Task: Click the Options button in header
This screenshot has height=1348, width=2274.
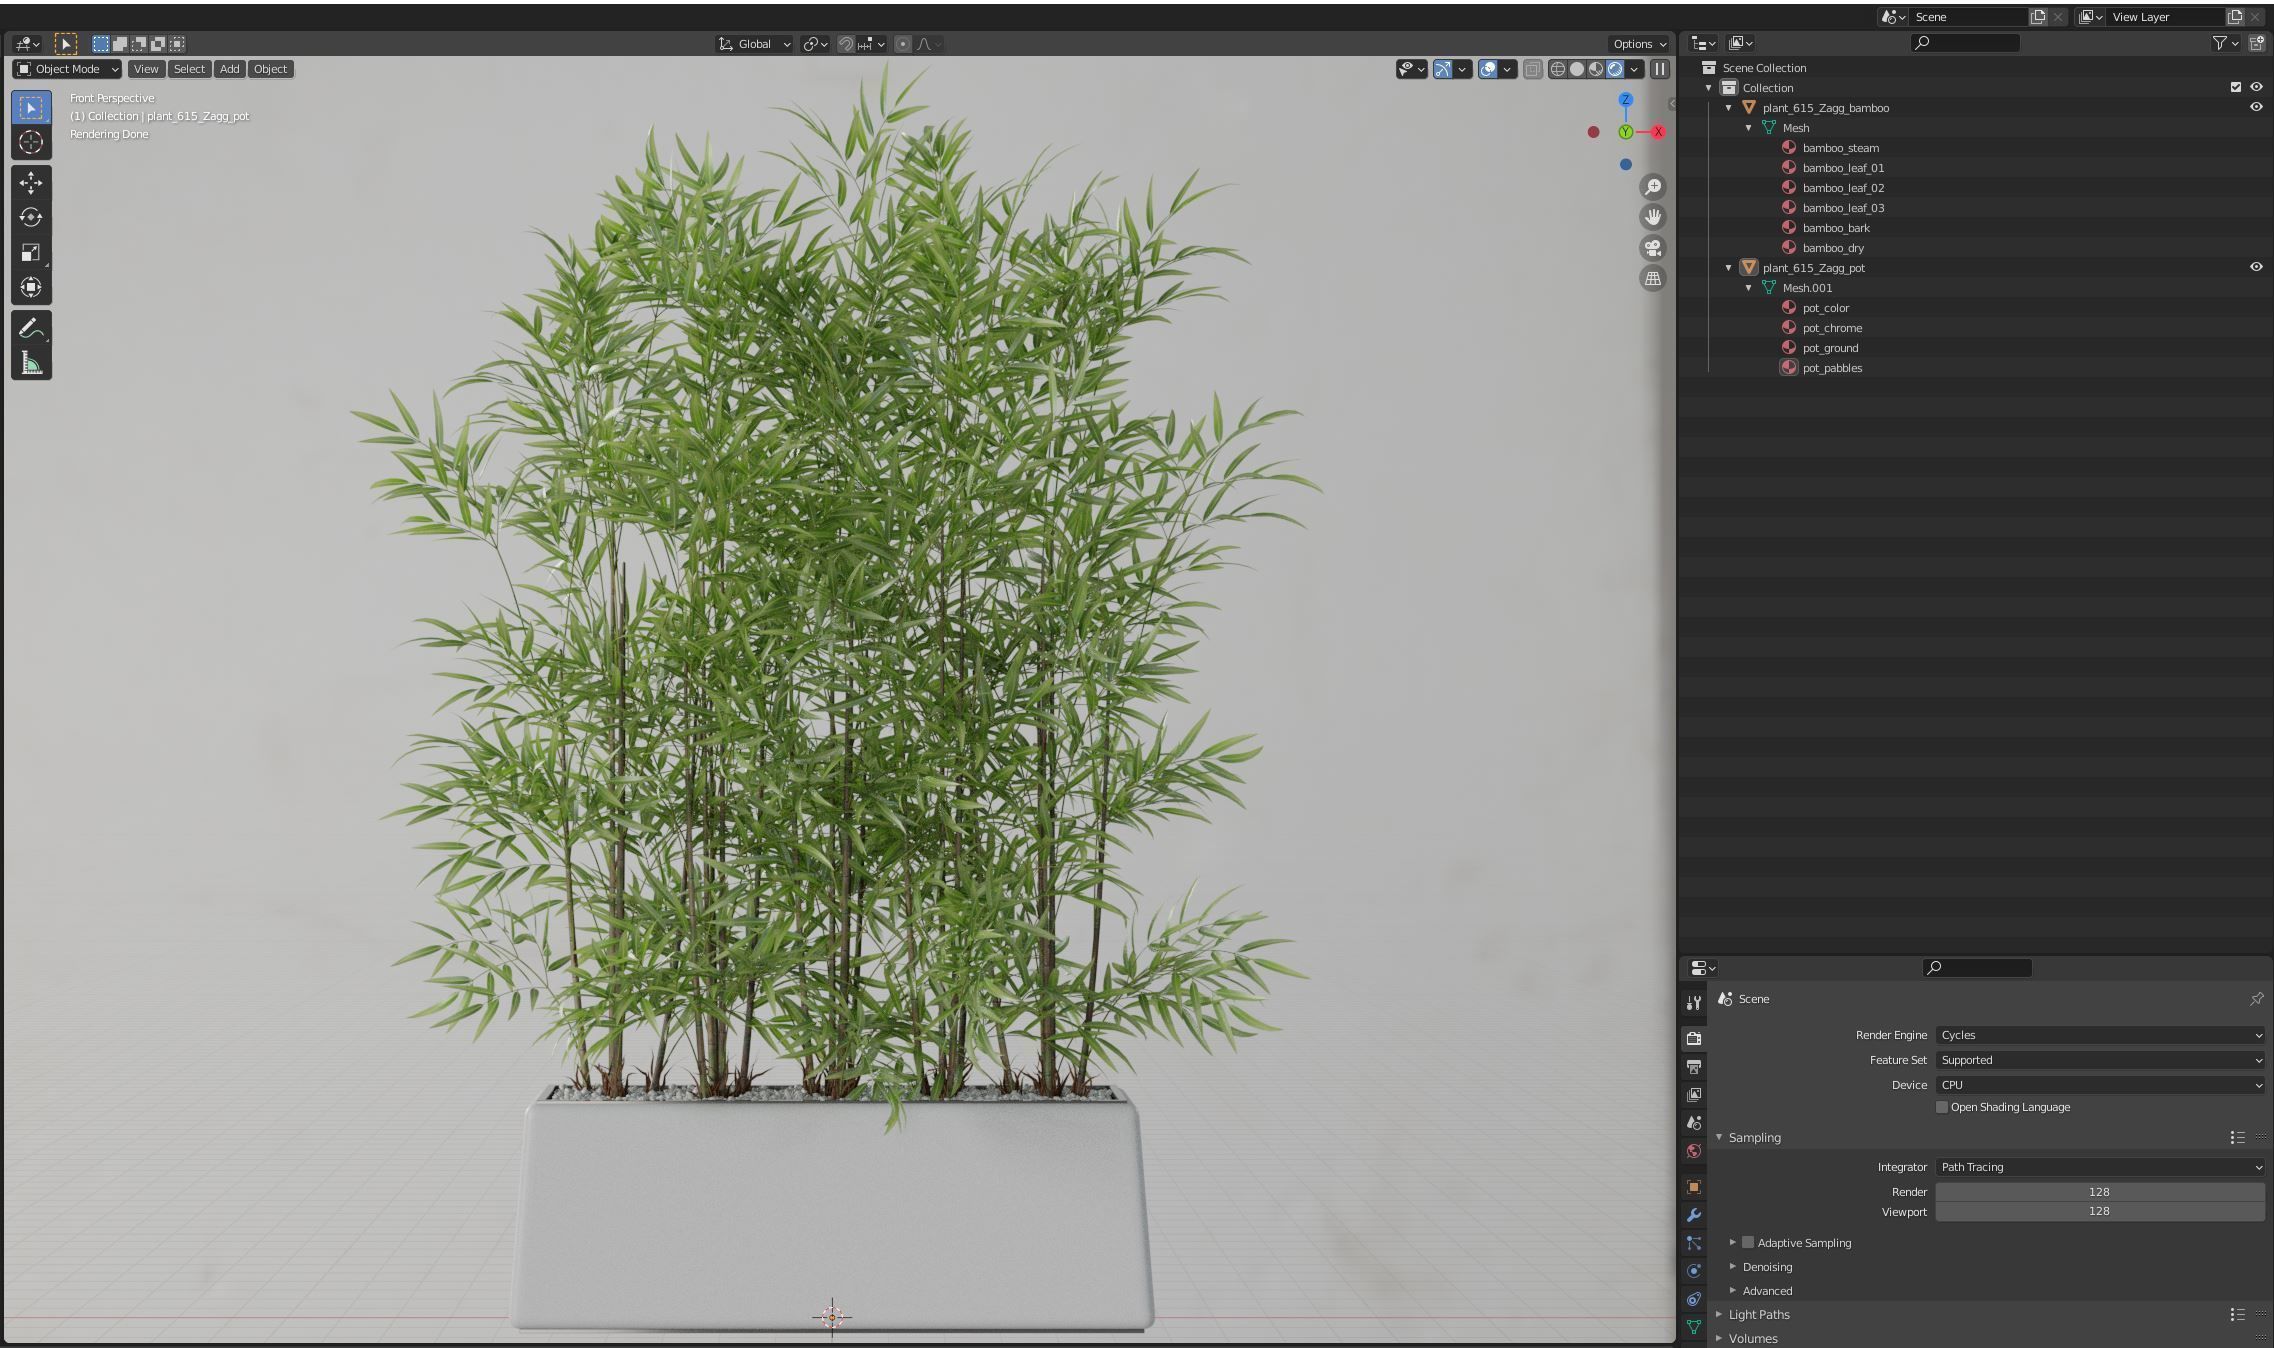Action: 1638,44
